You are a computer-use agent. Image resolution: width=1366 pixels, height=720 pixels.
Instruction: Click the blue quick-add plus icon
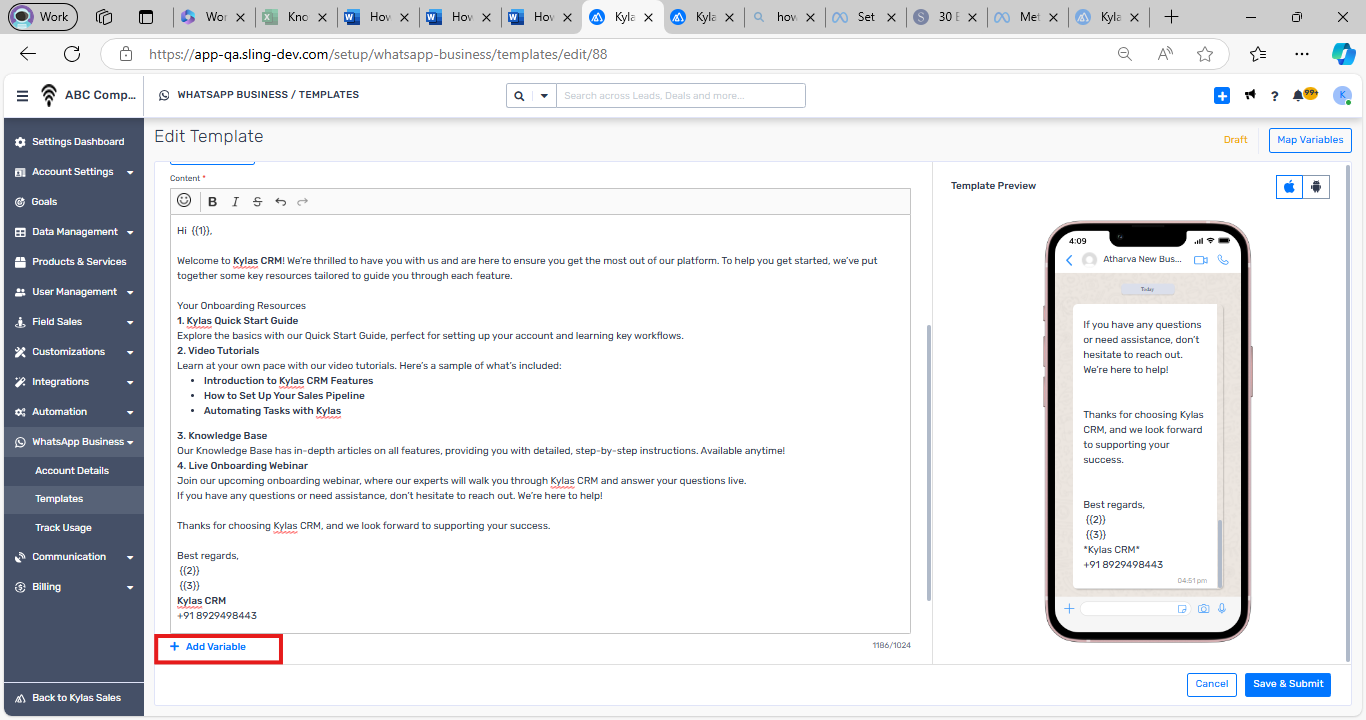(1222, 95)
